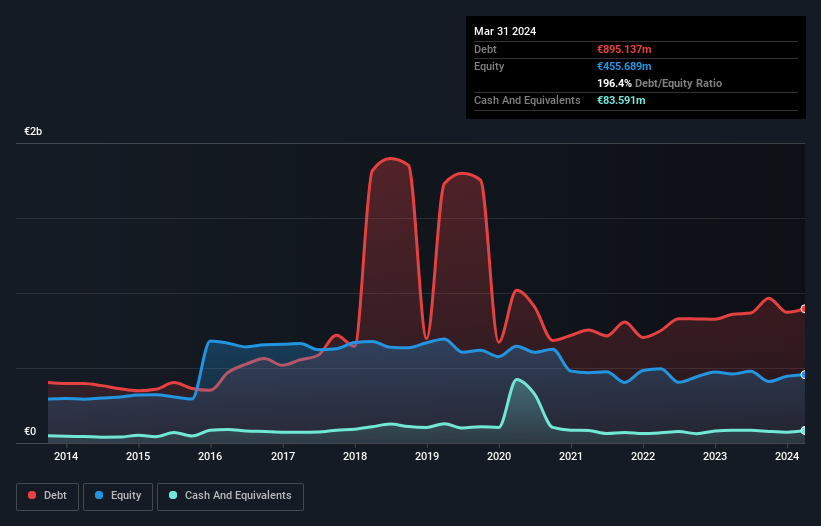Click the teal Cash endpoint marker
Screen dimensions: 821x526
click(804, 430)
